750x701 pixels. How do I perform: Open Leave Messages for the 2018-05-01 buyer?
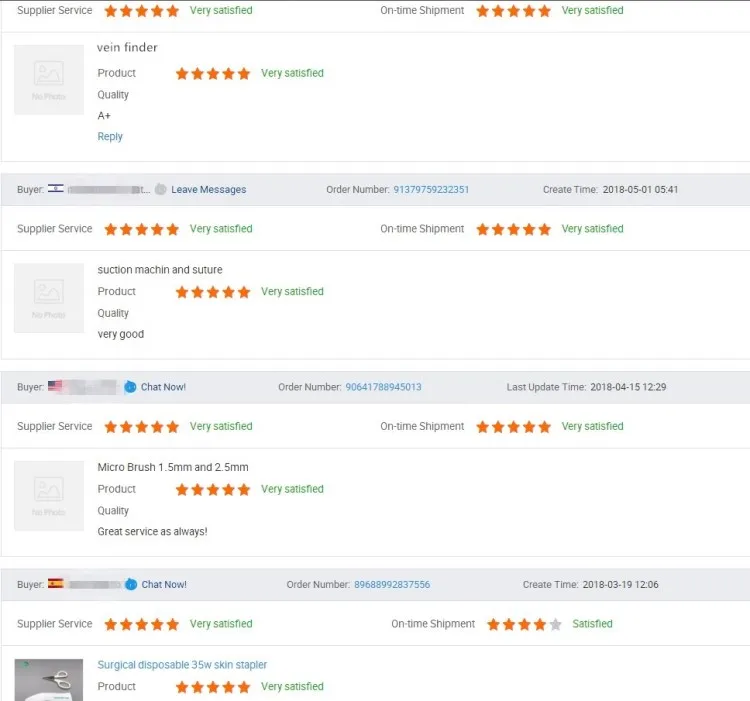[209, 189]
